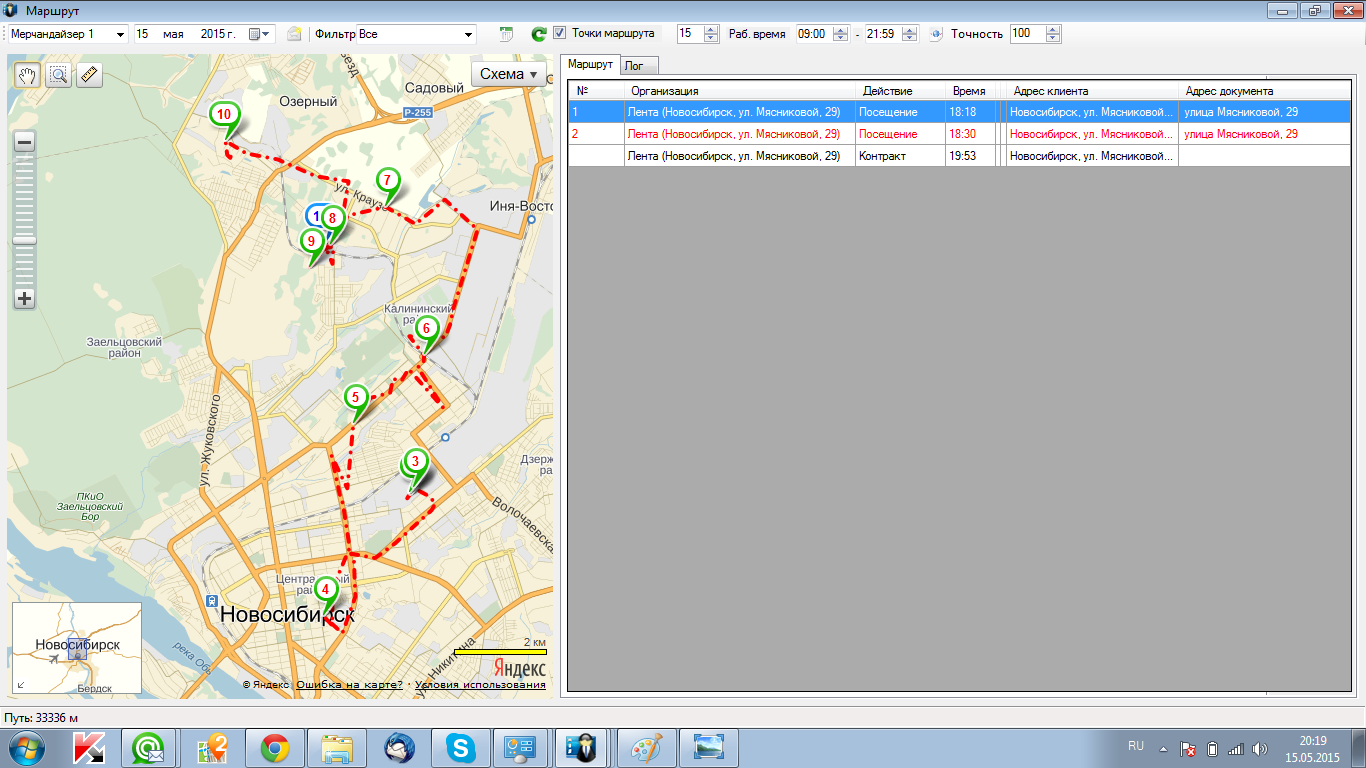Select the hand pan tool on map
The height and width of the screenshot is (768, 1366).
(x=28, y=75)
